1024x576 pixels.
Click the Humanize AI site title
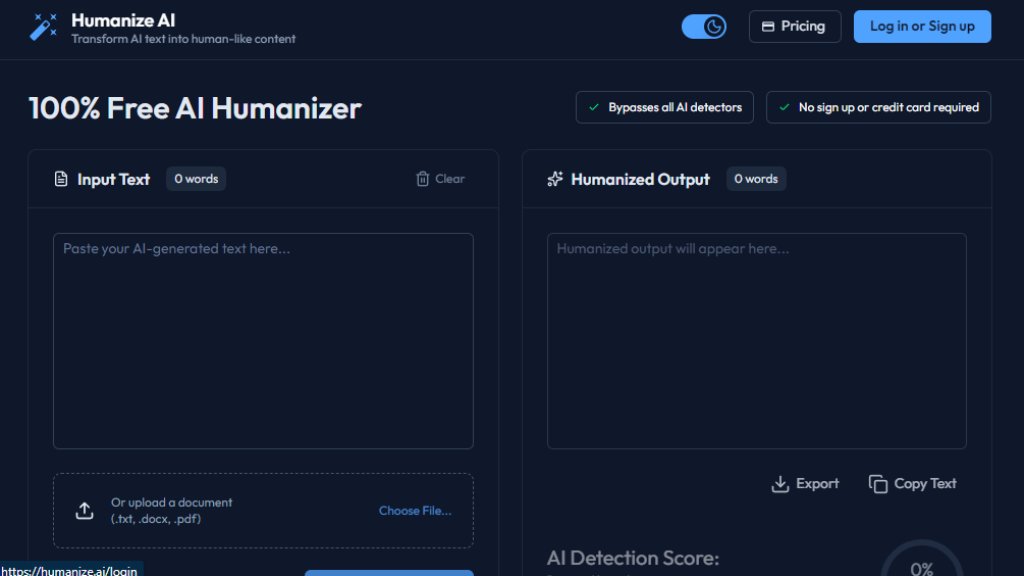(x=123, y=20)
